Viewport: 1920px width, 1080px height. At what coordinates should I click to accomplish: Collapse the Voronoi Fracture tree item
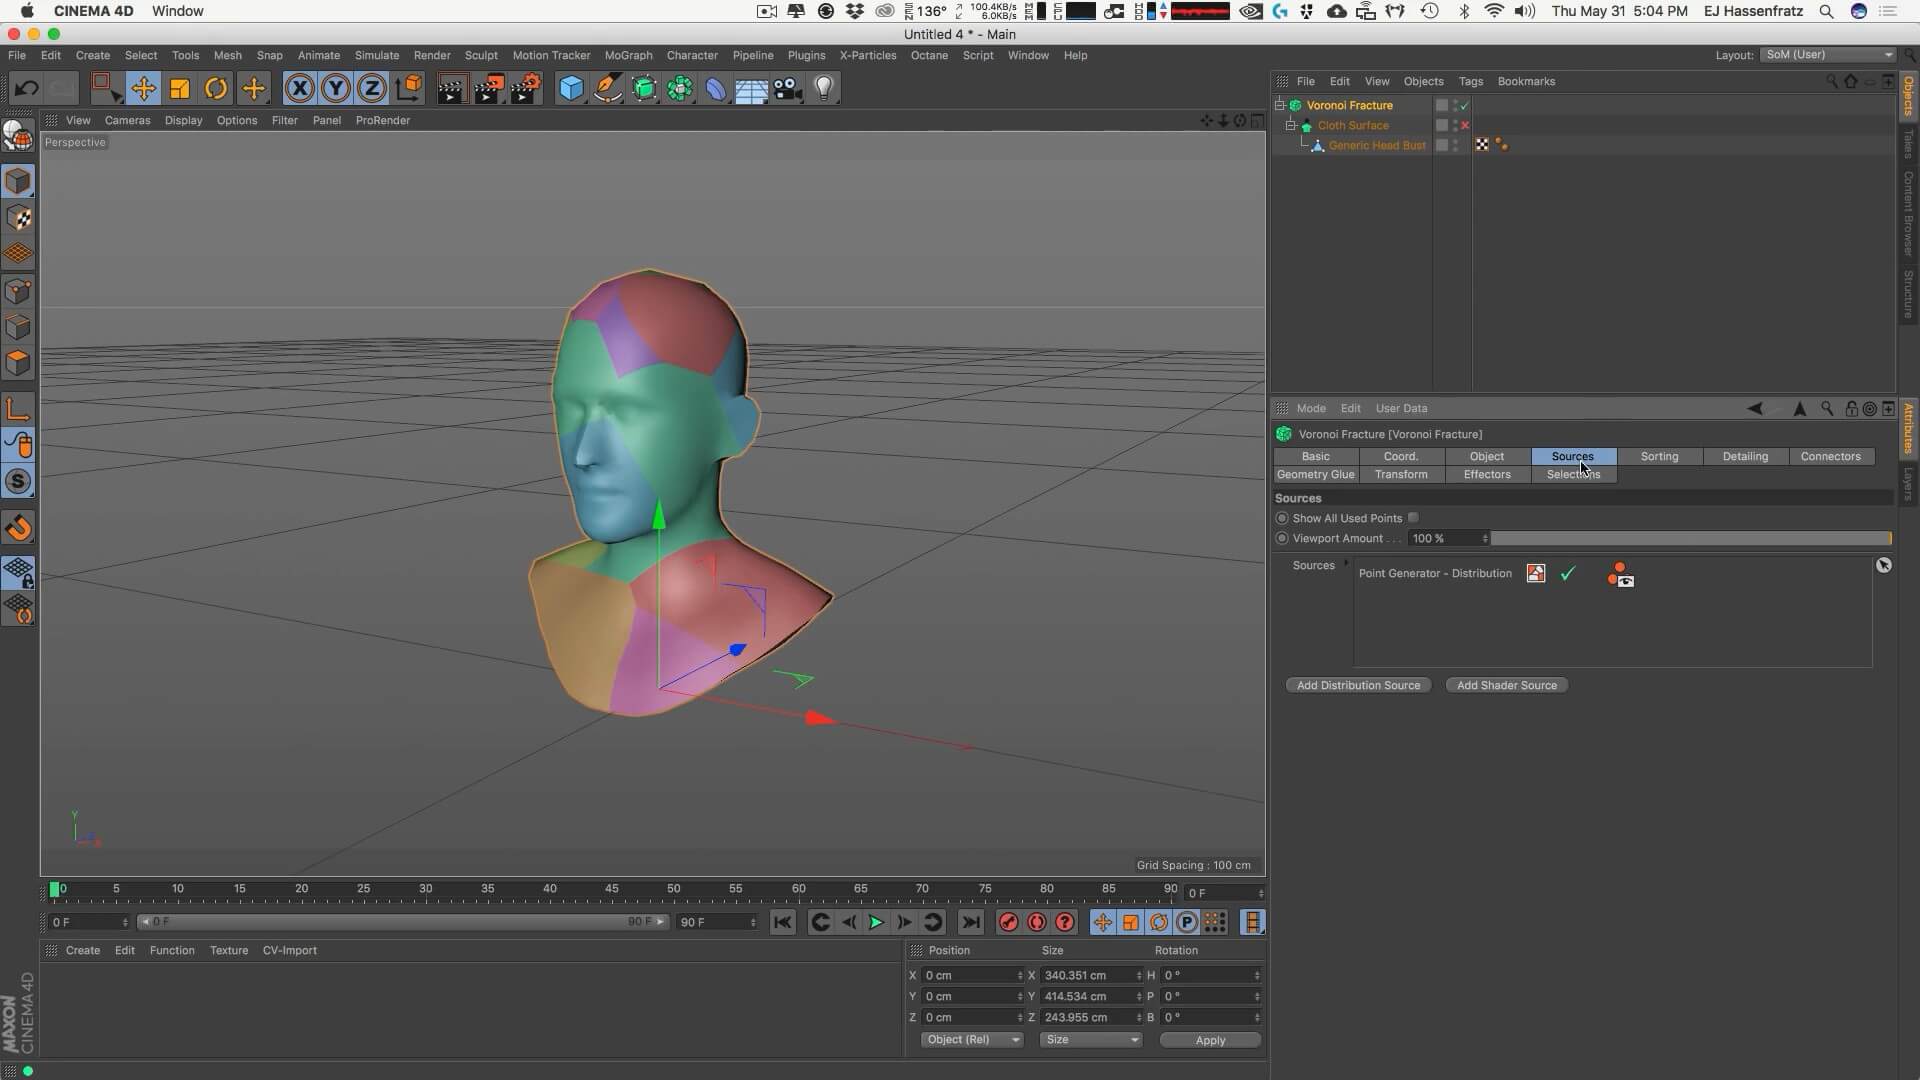1279,105
